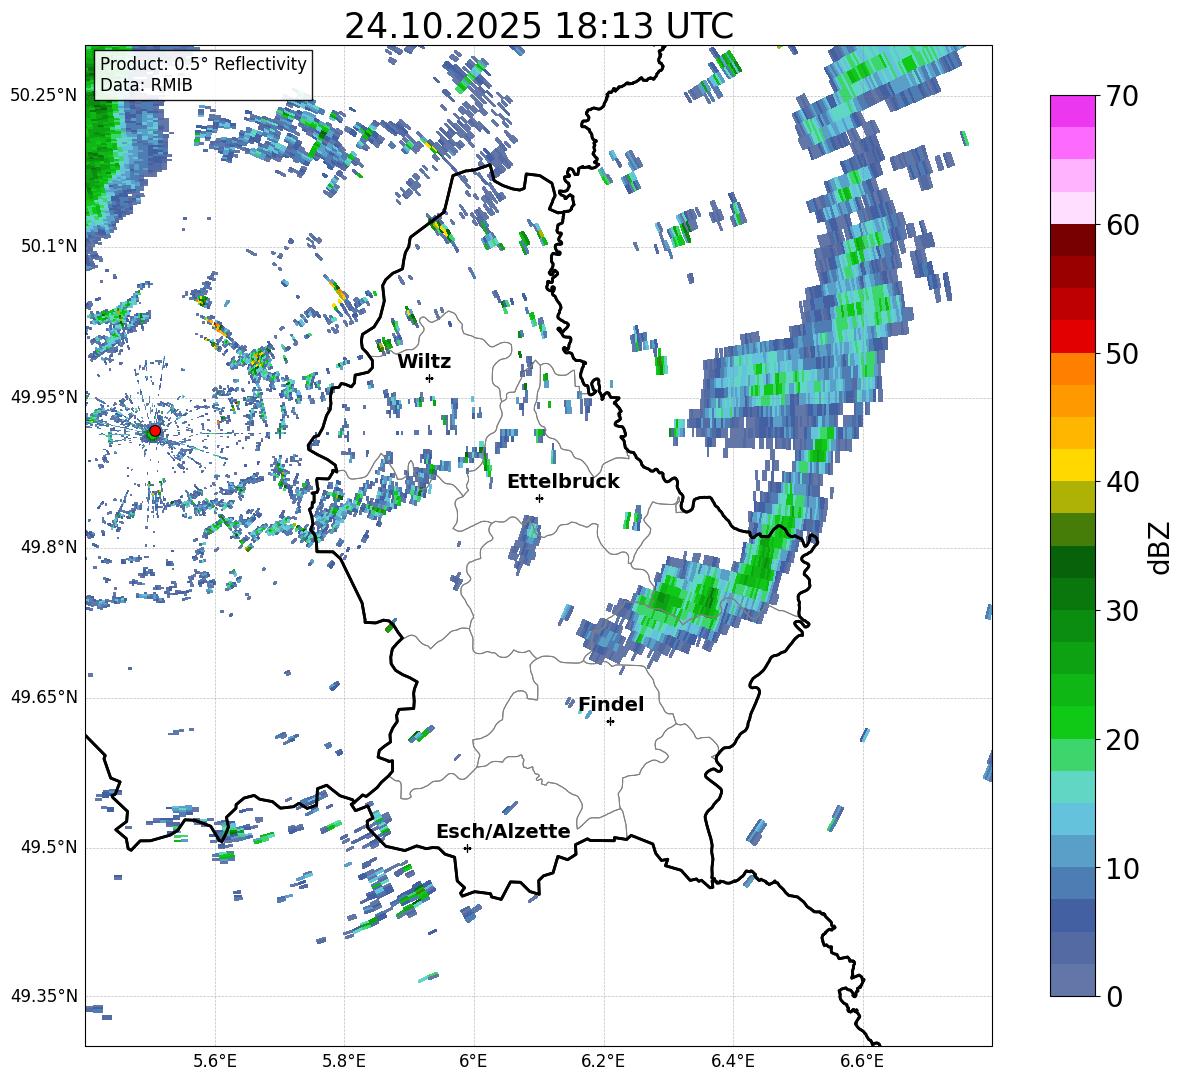Viewport: 1184px width, 1081px height.
Task: Click the 6.6°E longitude label
Action: pyautogui.click(x=862, y=1061)
